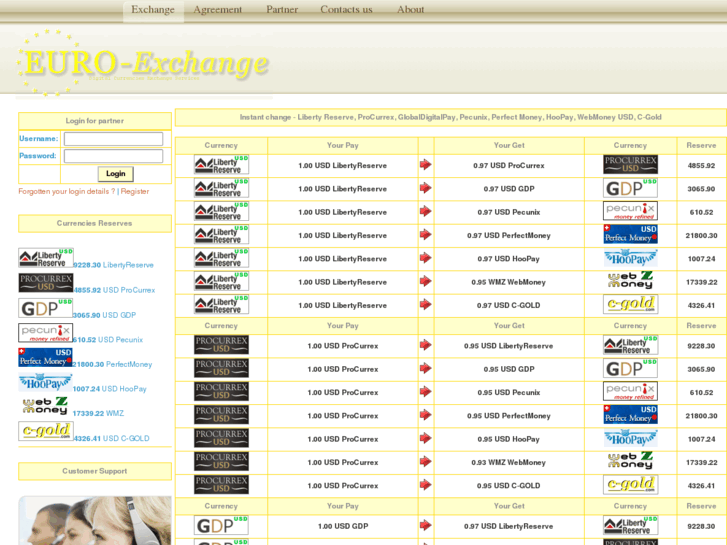Click red arrow for ProCurrex to GDP
The image size is (727, 545).
coord(426,368)
